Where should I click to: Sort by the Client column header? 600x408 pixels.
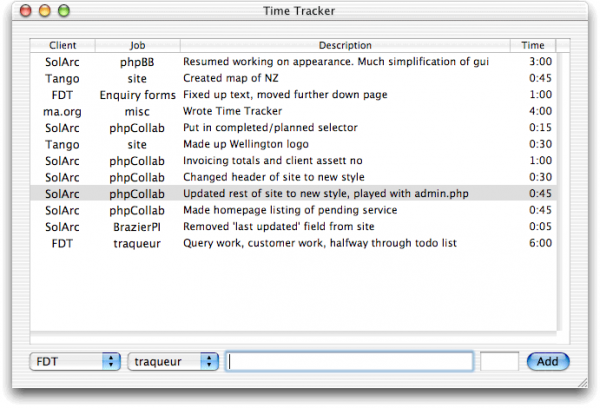tap(62, 45)
